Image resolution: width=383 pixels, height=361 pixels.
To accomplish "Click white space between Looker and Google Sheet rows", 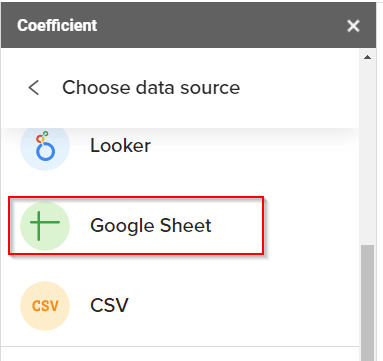I will point(180,184).
